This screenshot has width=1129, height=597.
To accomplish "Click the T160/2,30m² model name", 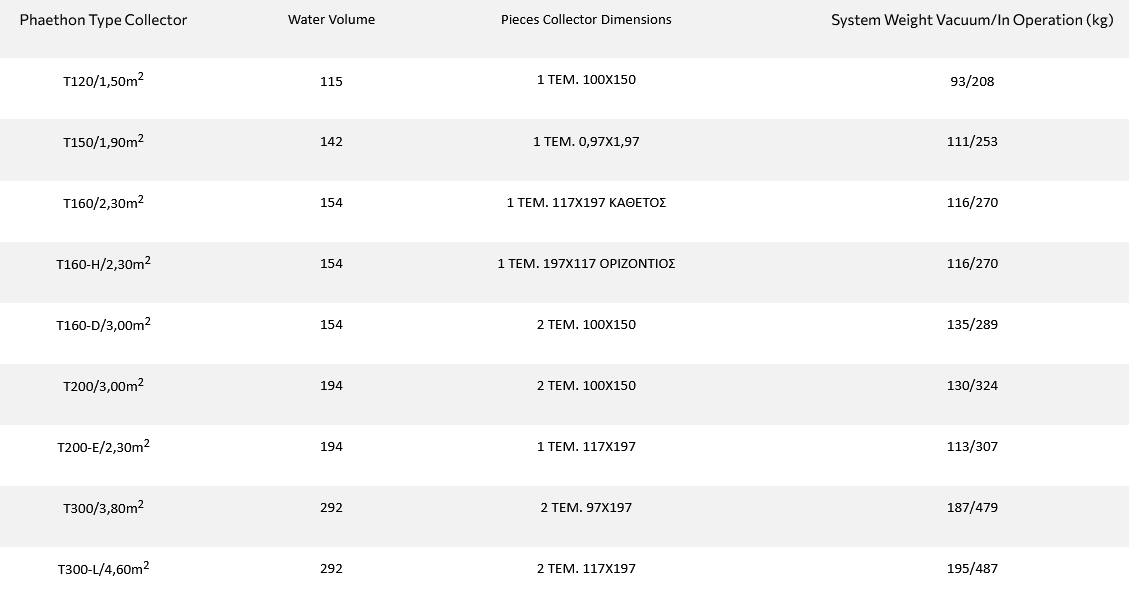I will tap(103, 203).
